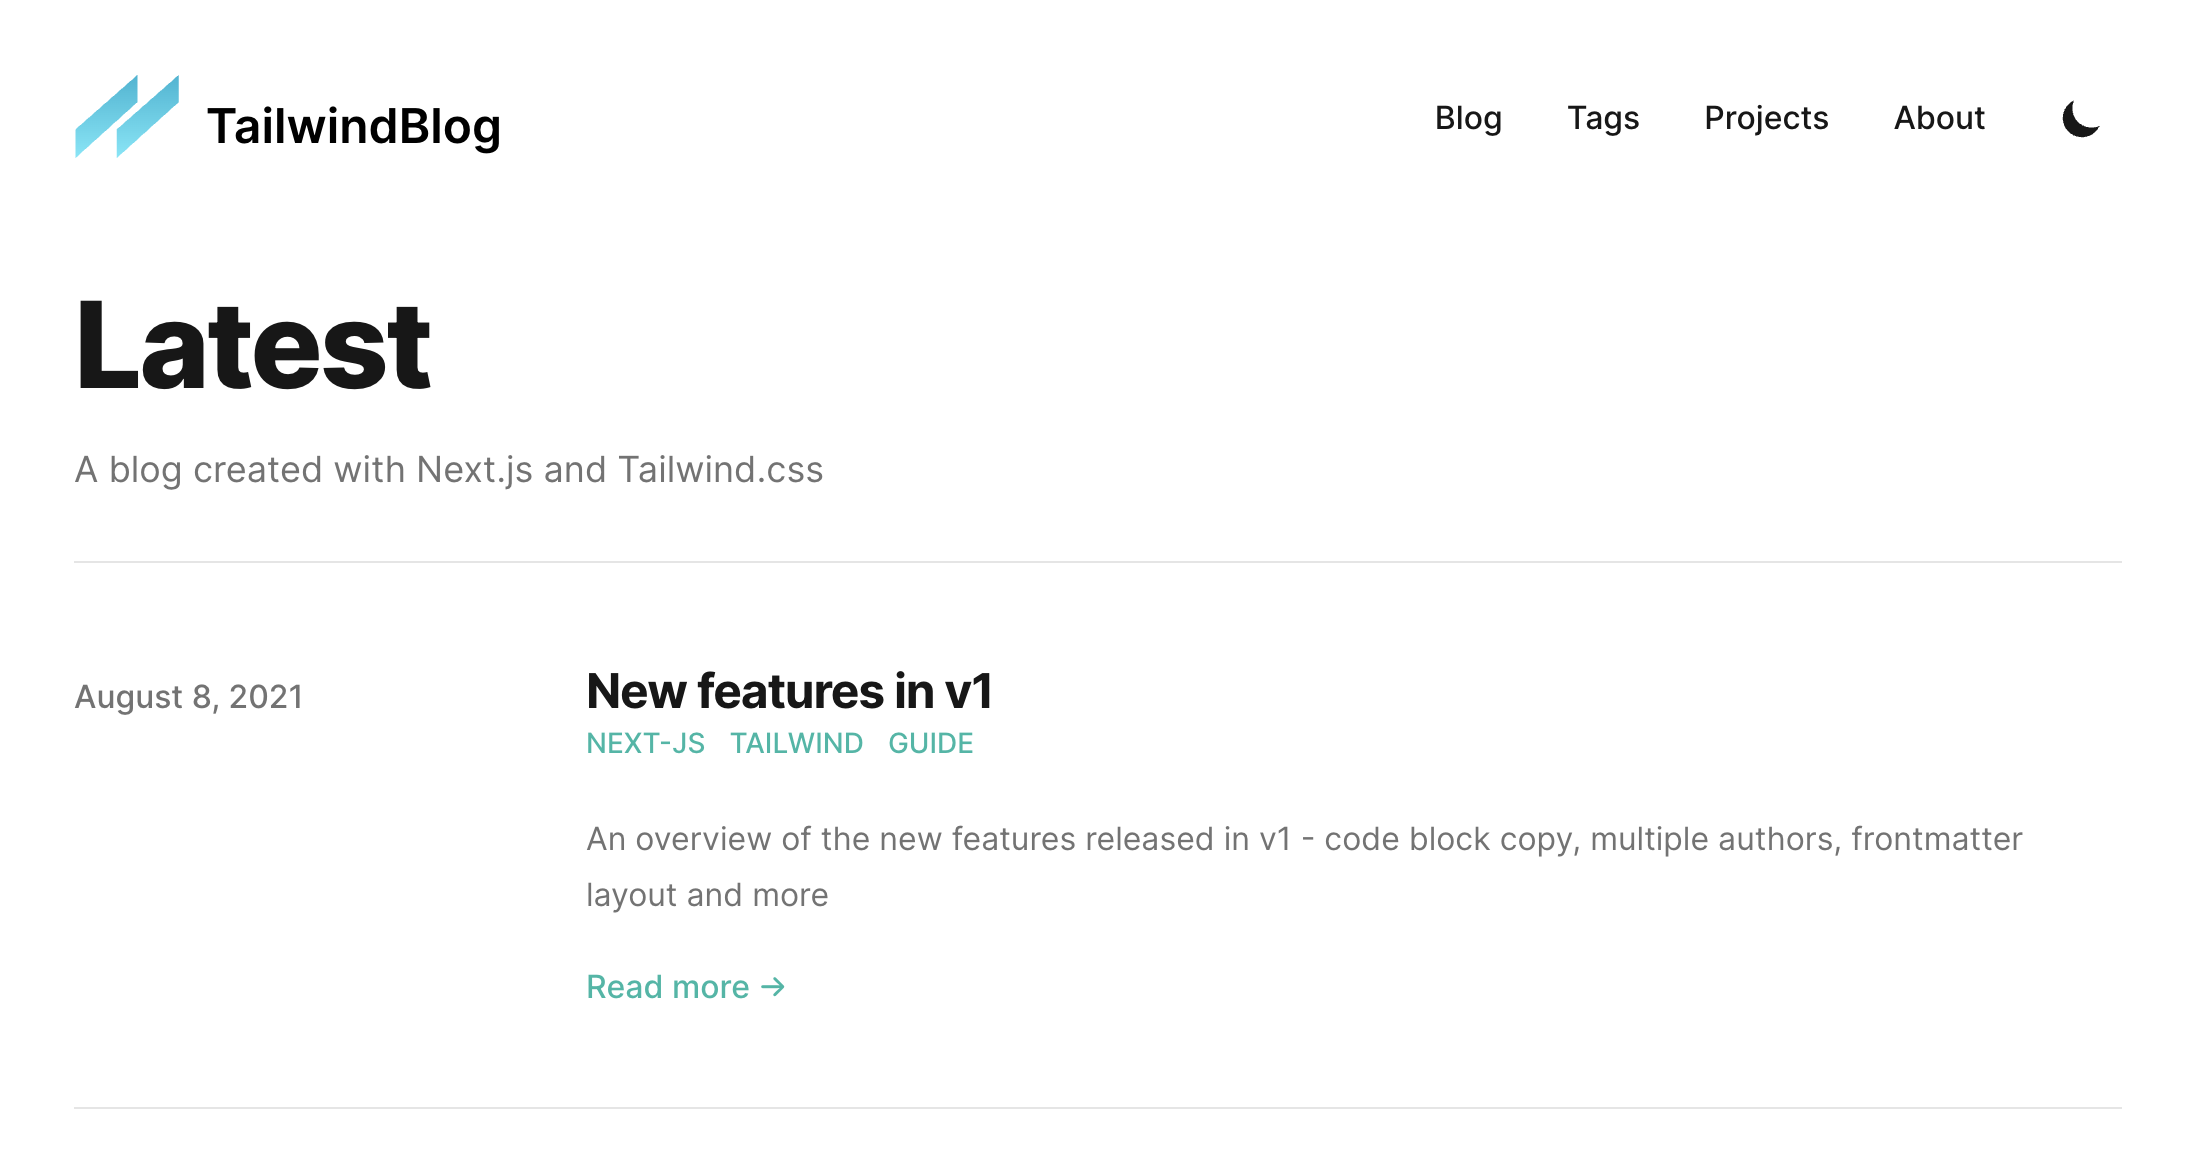The width and height of the screenshot is (2210, 1164).
Task: Click the "Latest" page heading
Action: click(x=252, y=346)
